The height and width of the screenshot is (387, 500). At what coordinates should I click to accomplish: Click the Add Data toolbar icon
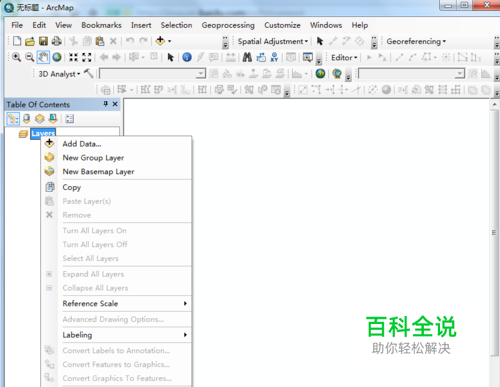160,41
